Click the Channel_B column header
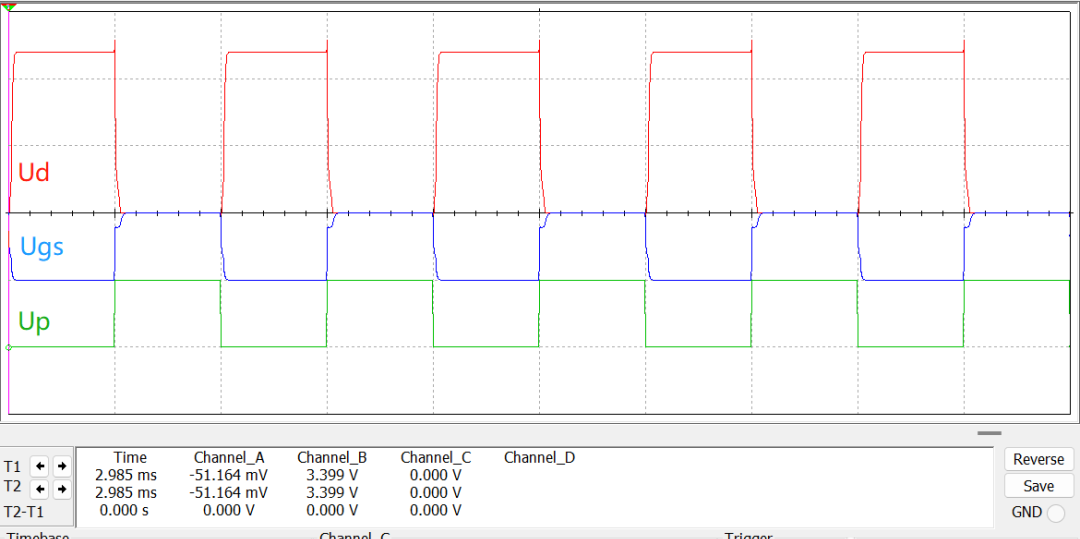The width and height of the screenshot is (1080, 539). [x=332, y=458]
